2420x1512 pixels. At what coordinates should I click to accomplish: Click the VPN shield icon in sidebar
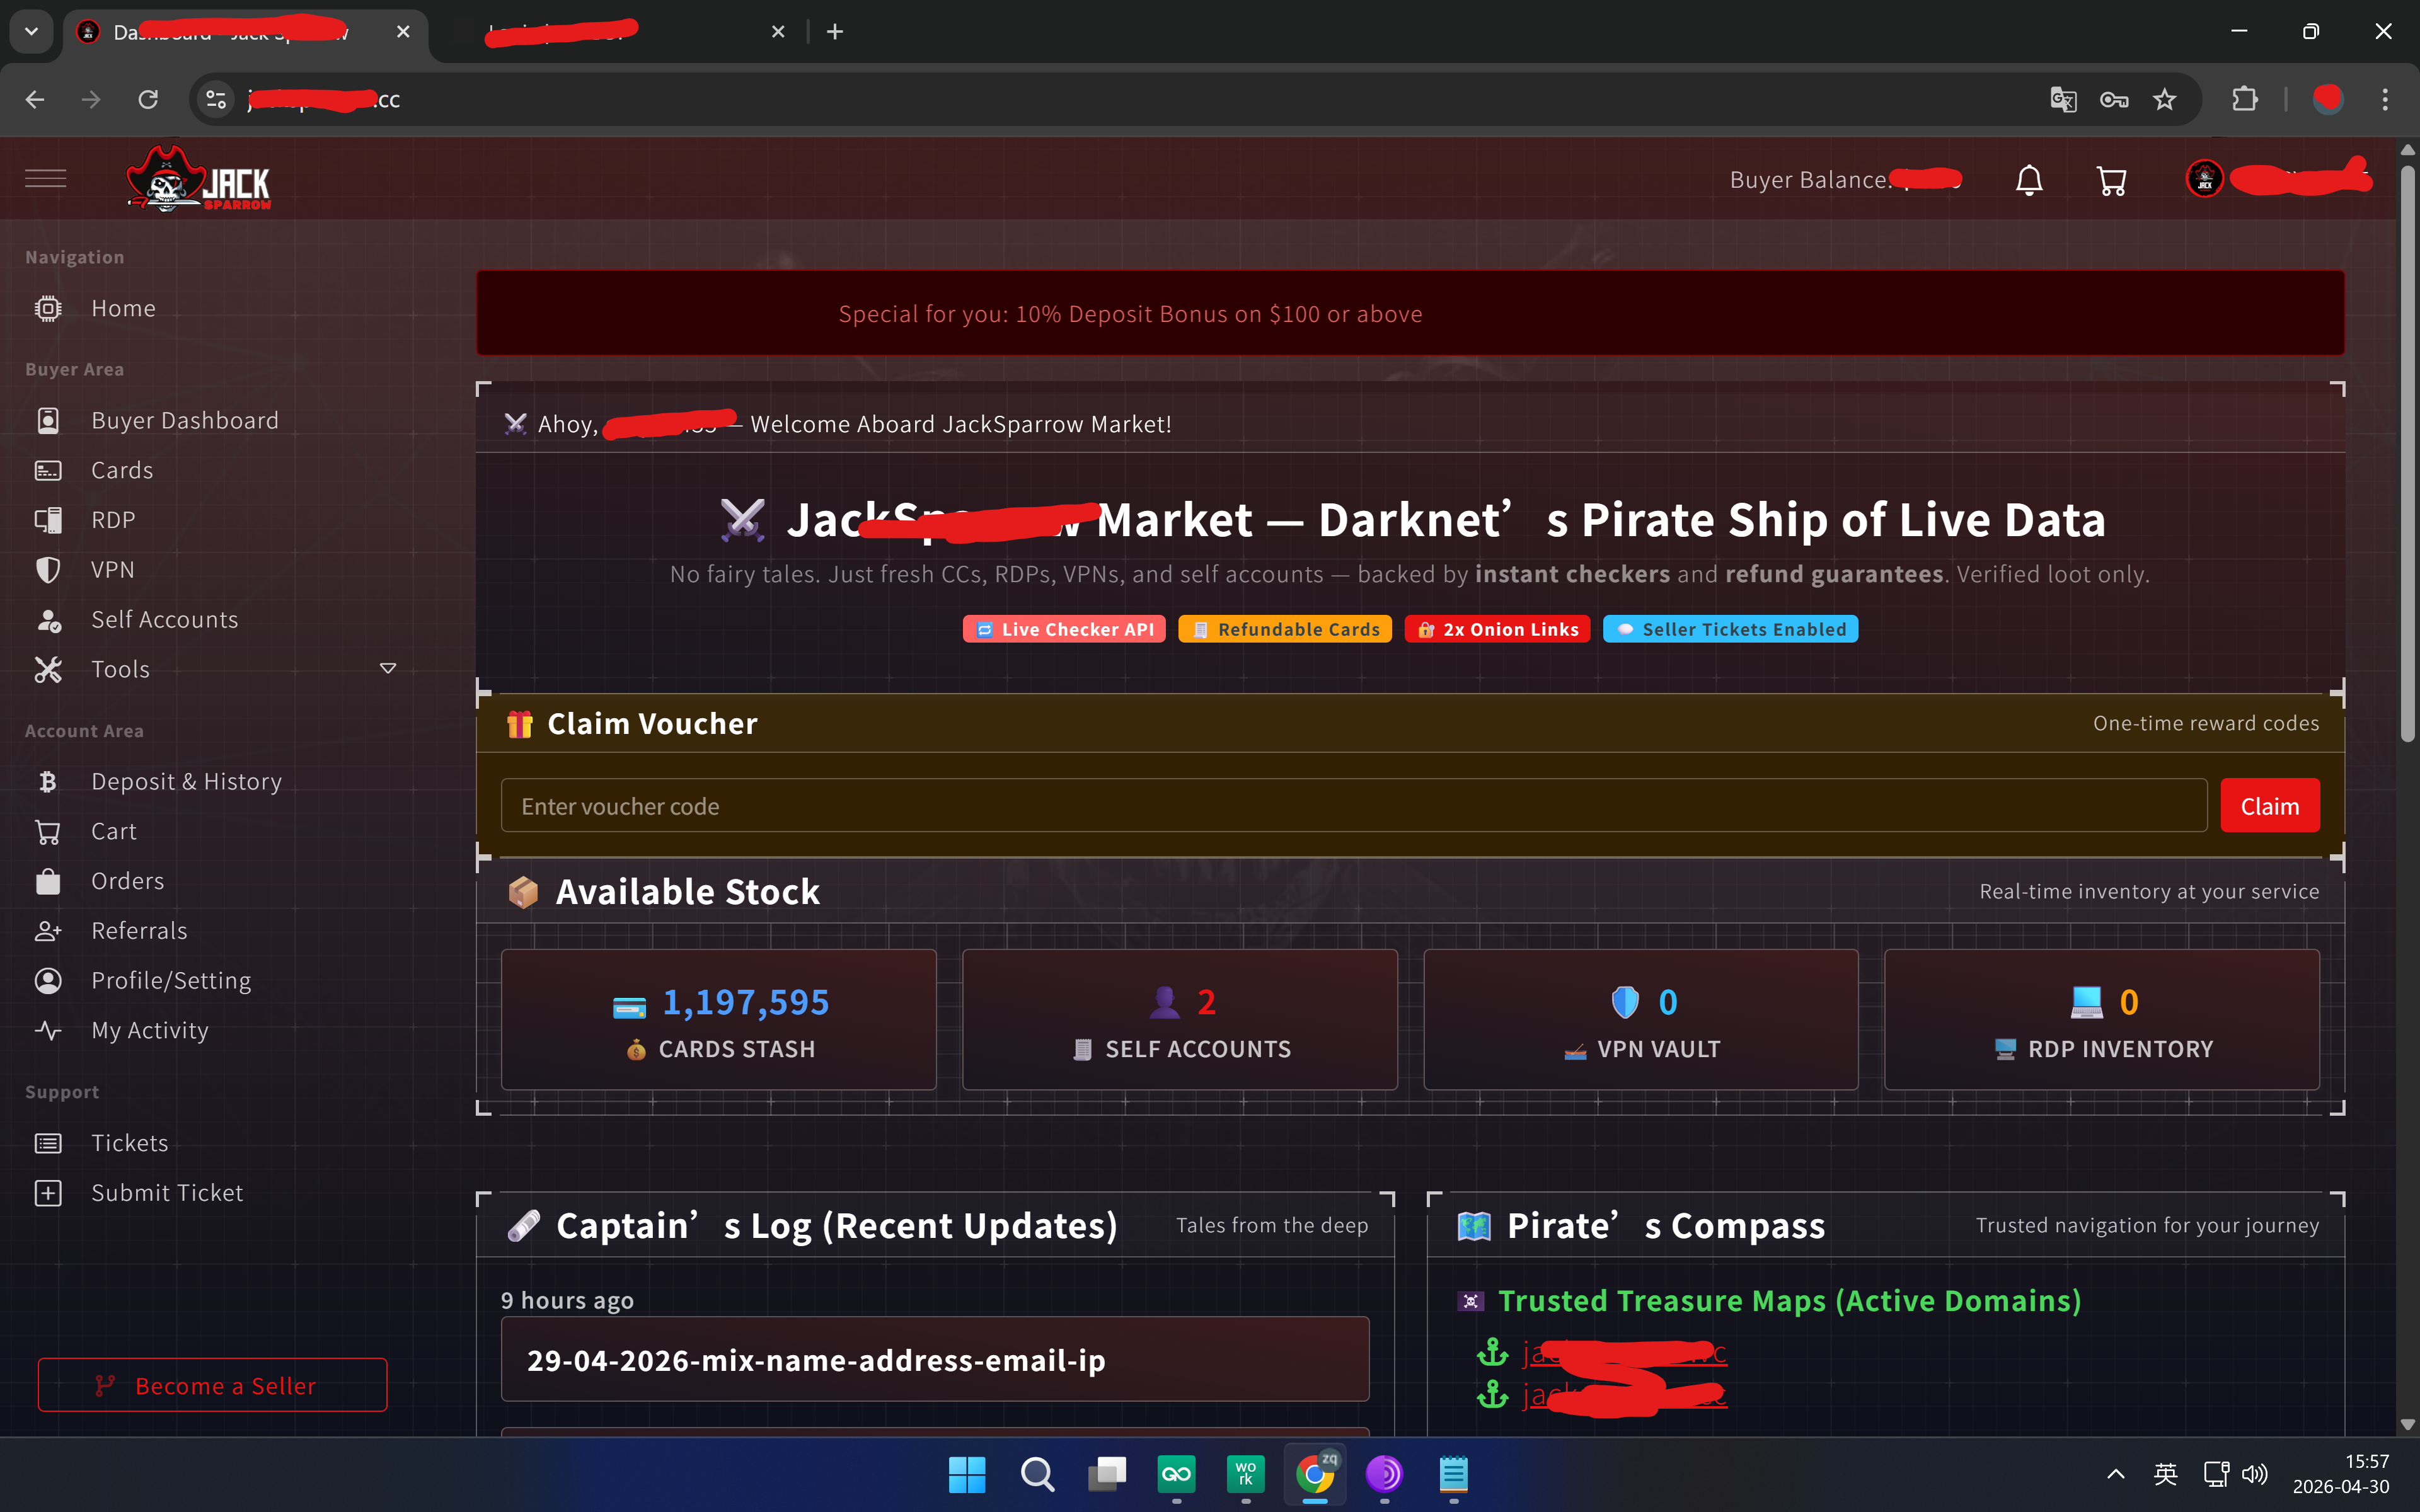click(x=48, y=570)
